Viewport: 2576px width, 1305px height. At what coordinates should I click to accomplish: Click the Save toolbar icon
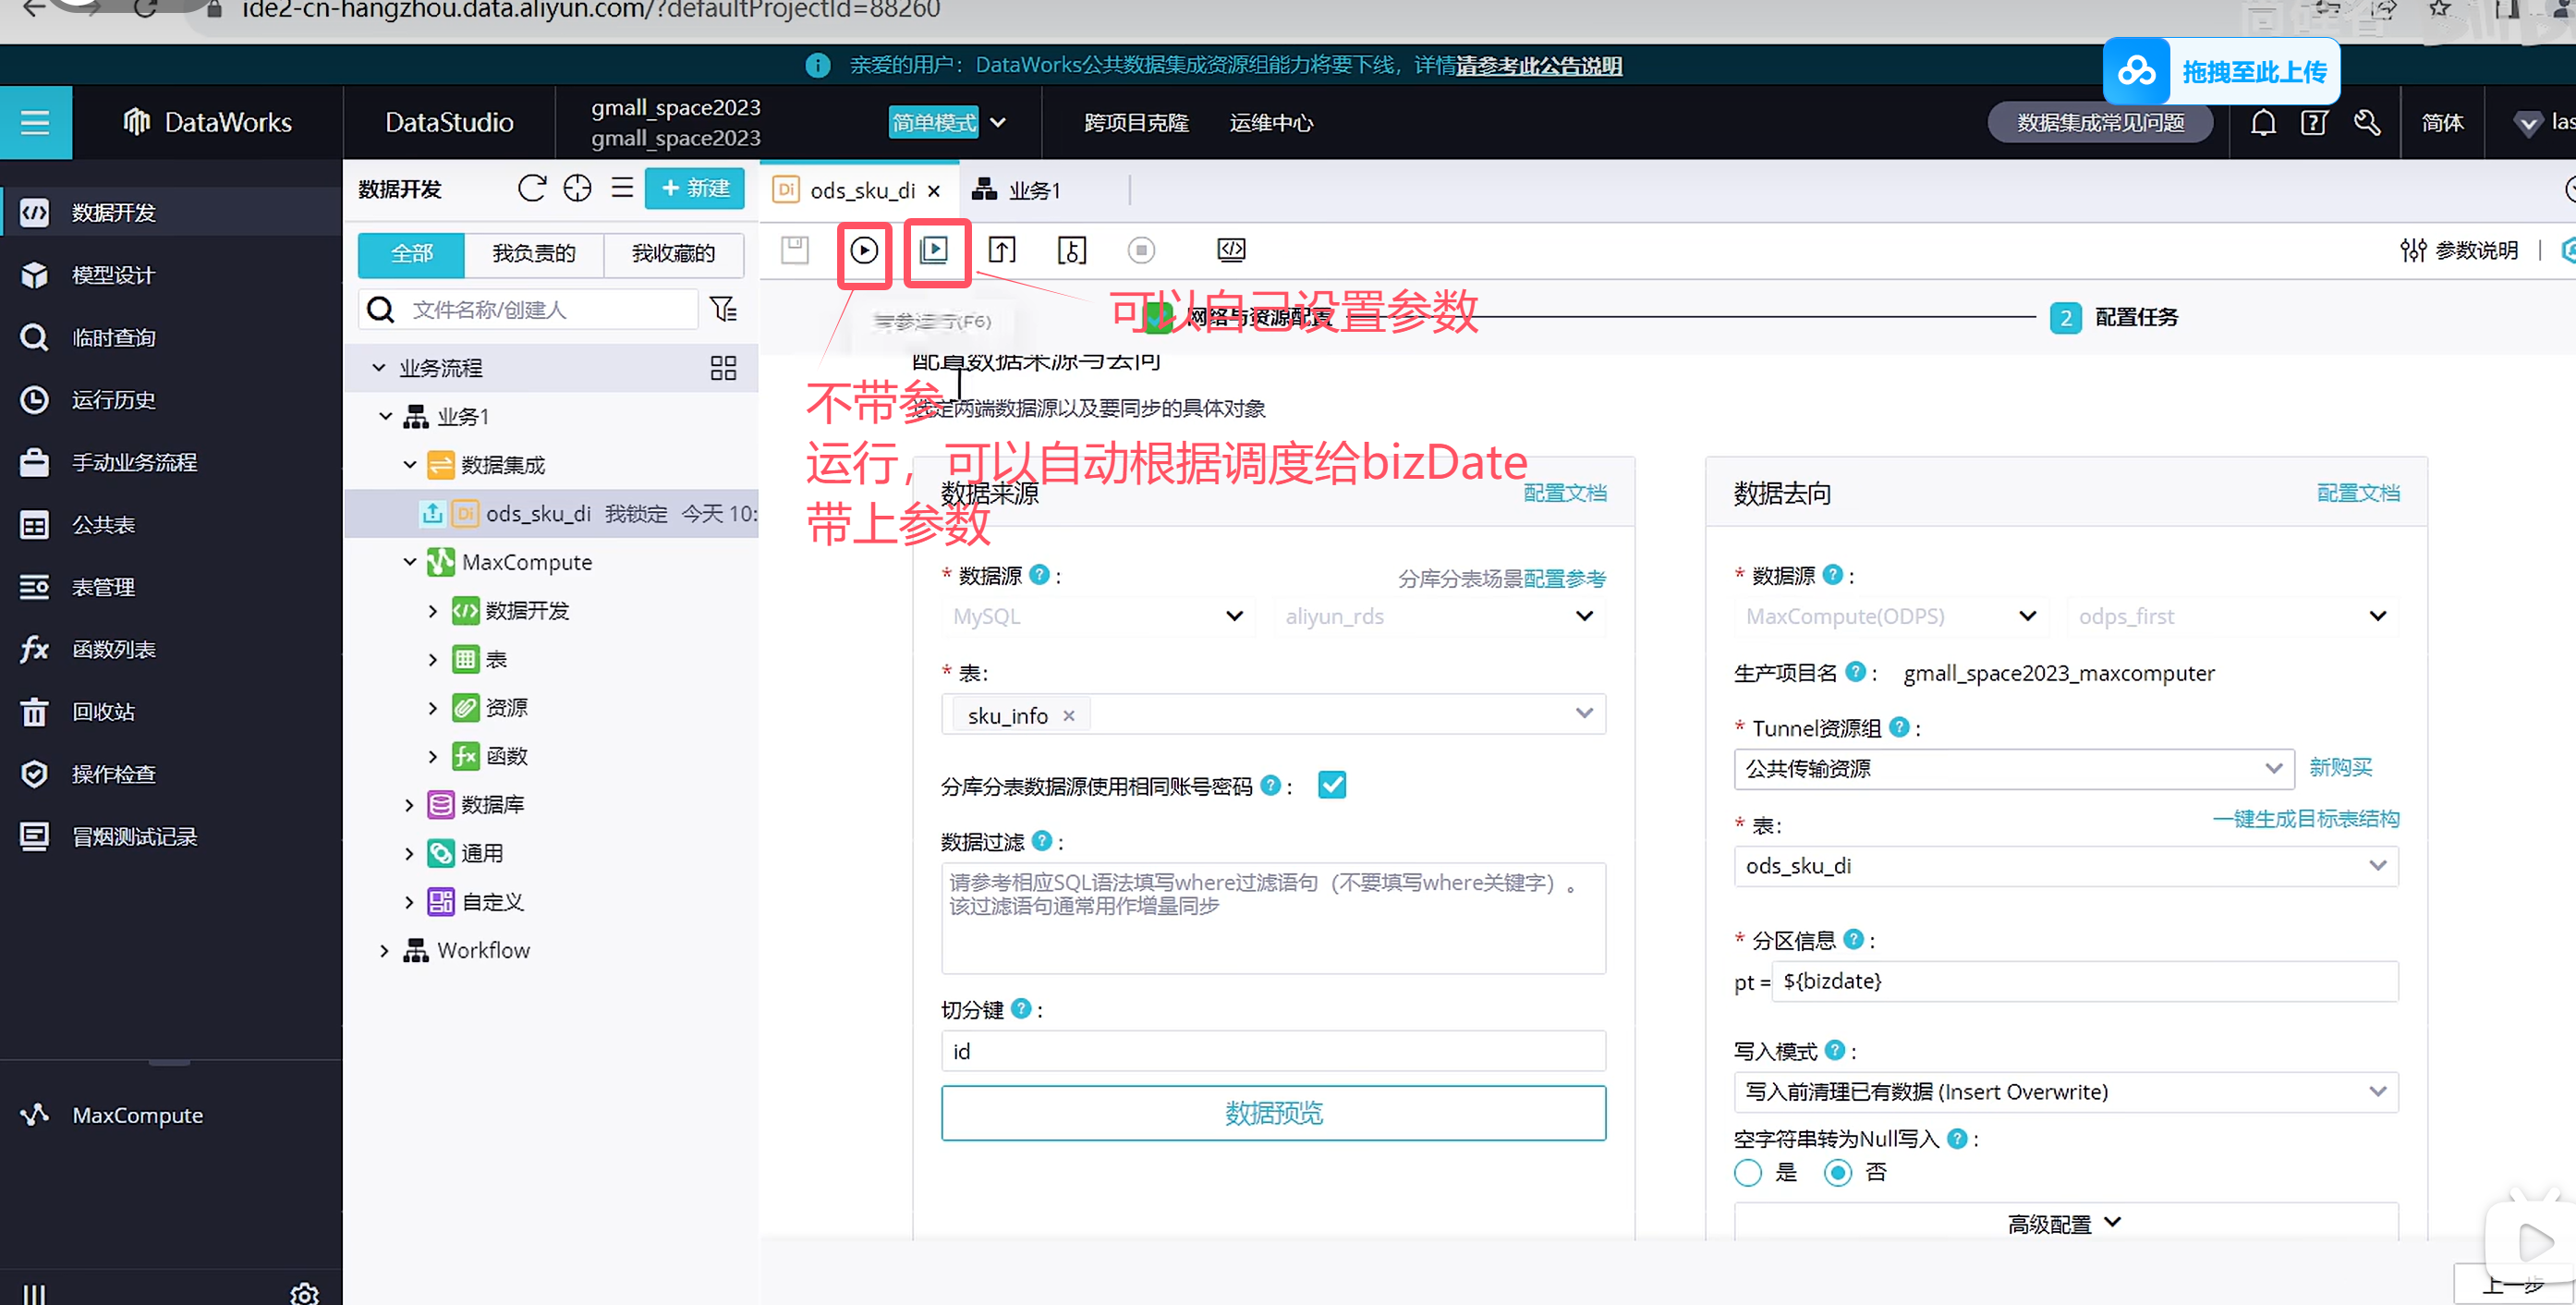pyautogui.click(x=795, y=250)
